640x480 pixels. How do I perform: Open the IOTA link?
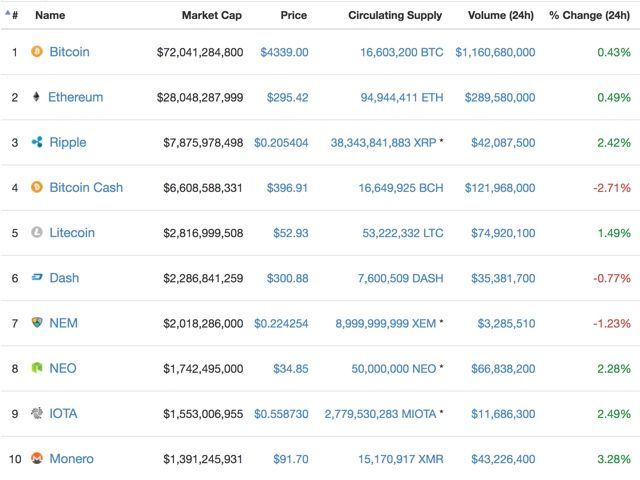(63, 413)
